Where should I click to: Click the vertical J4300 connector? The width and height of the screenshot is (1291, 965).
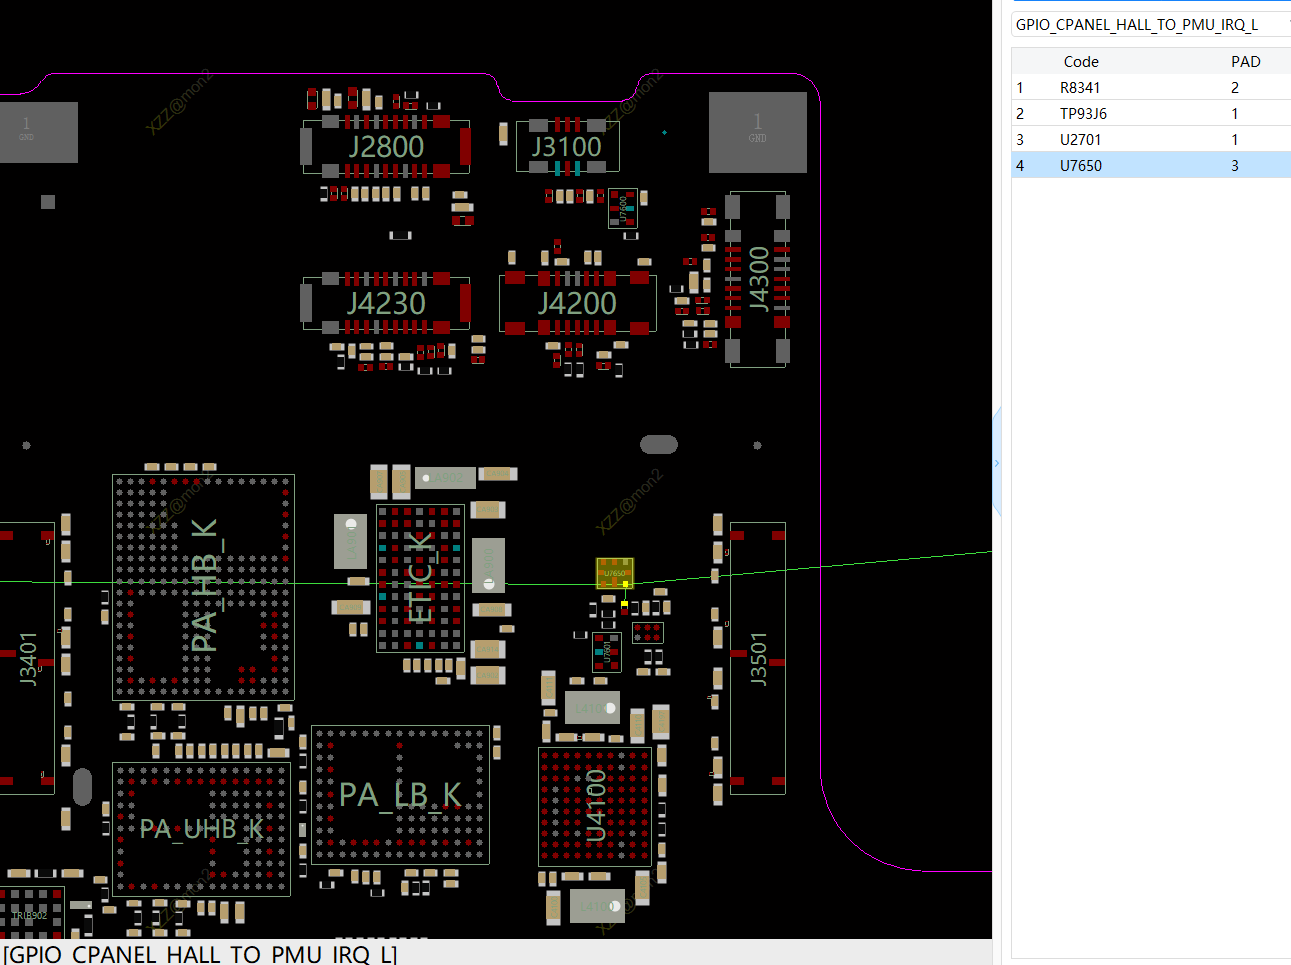pyautogui.click(x=758, y=279)
